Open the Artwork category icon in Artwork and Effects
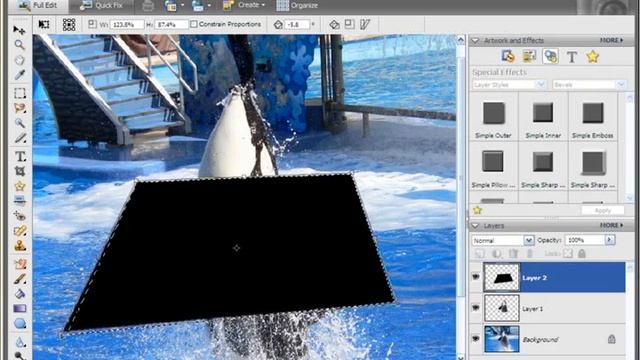 pos(508,56)
